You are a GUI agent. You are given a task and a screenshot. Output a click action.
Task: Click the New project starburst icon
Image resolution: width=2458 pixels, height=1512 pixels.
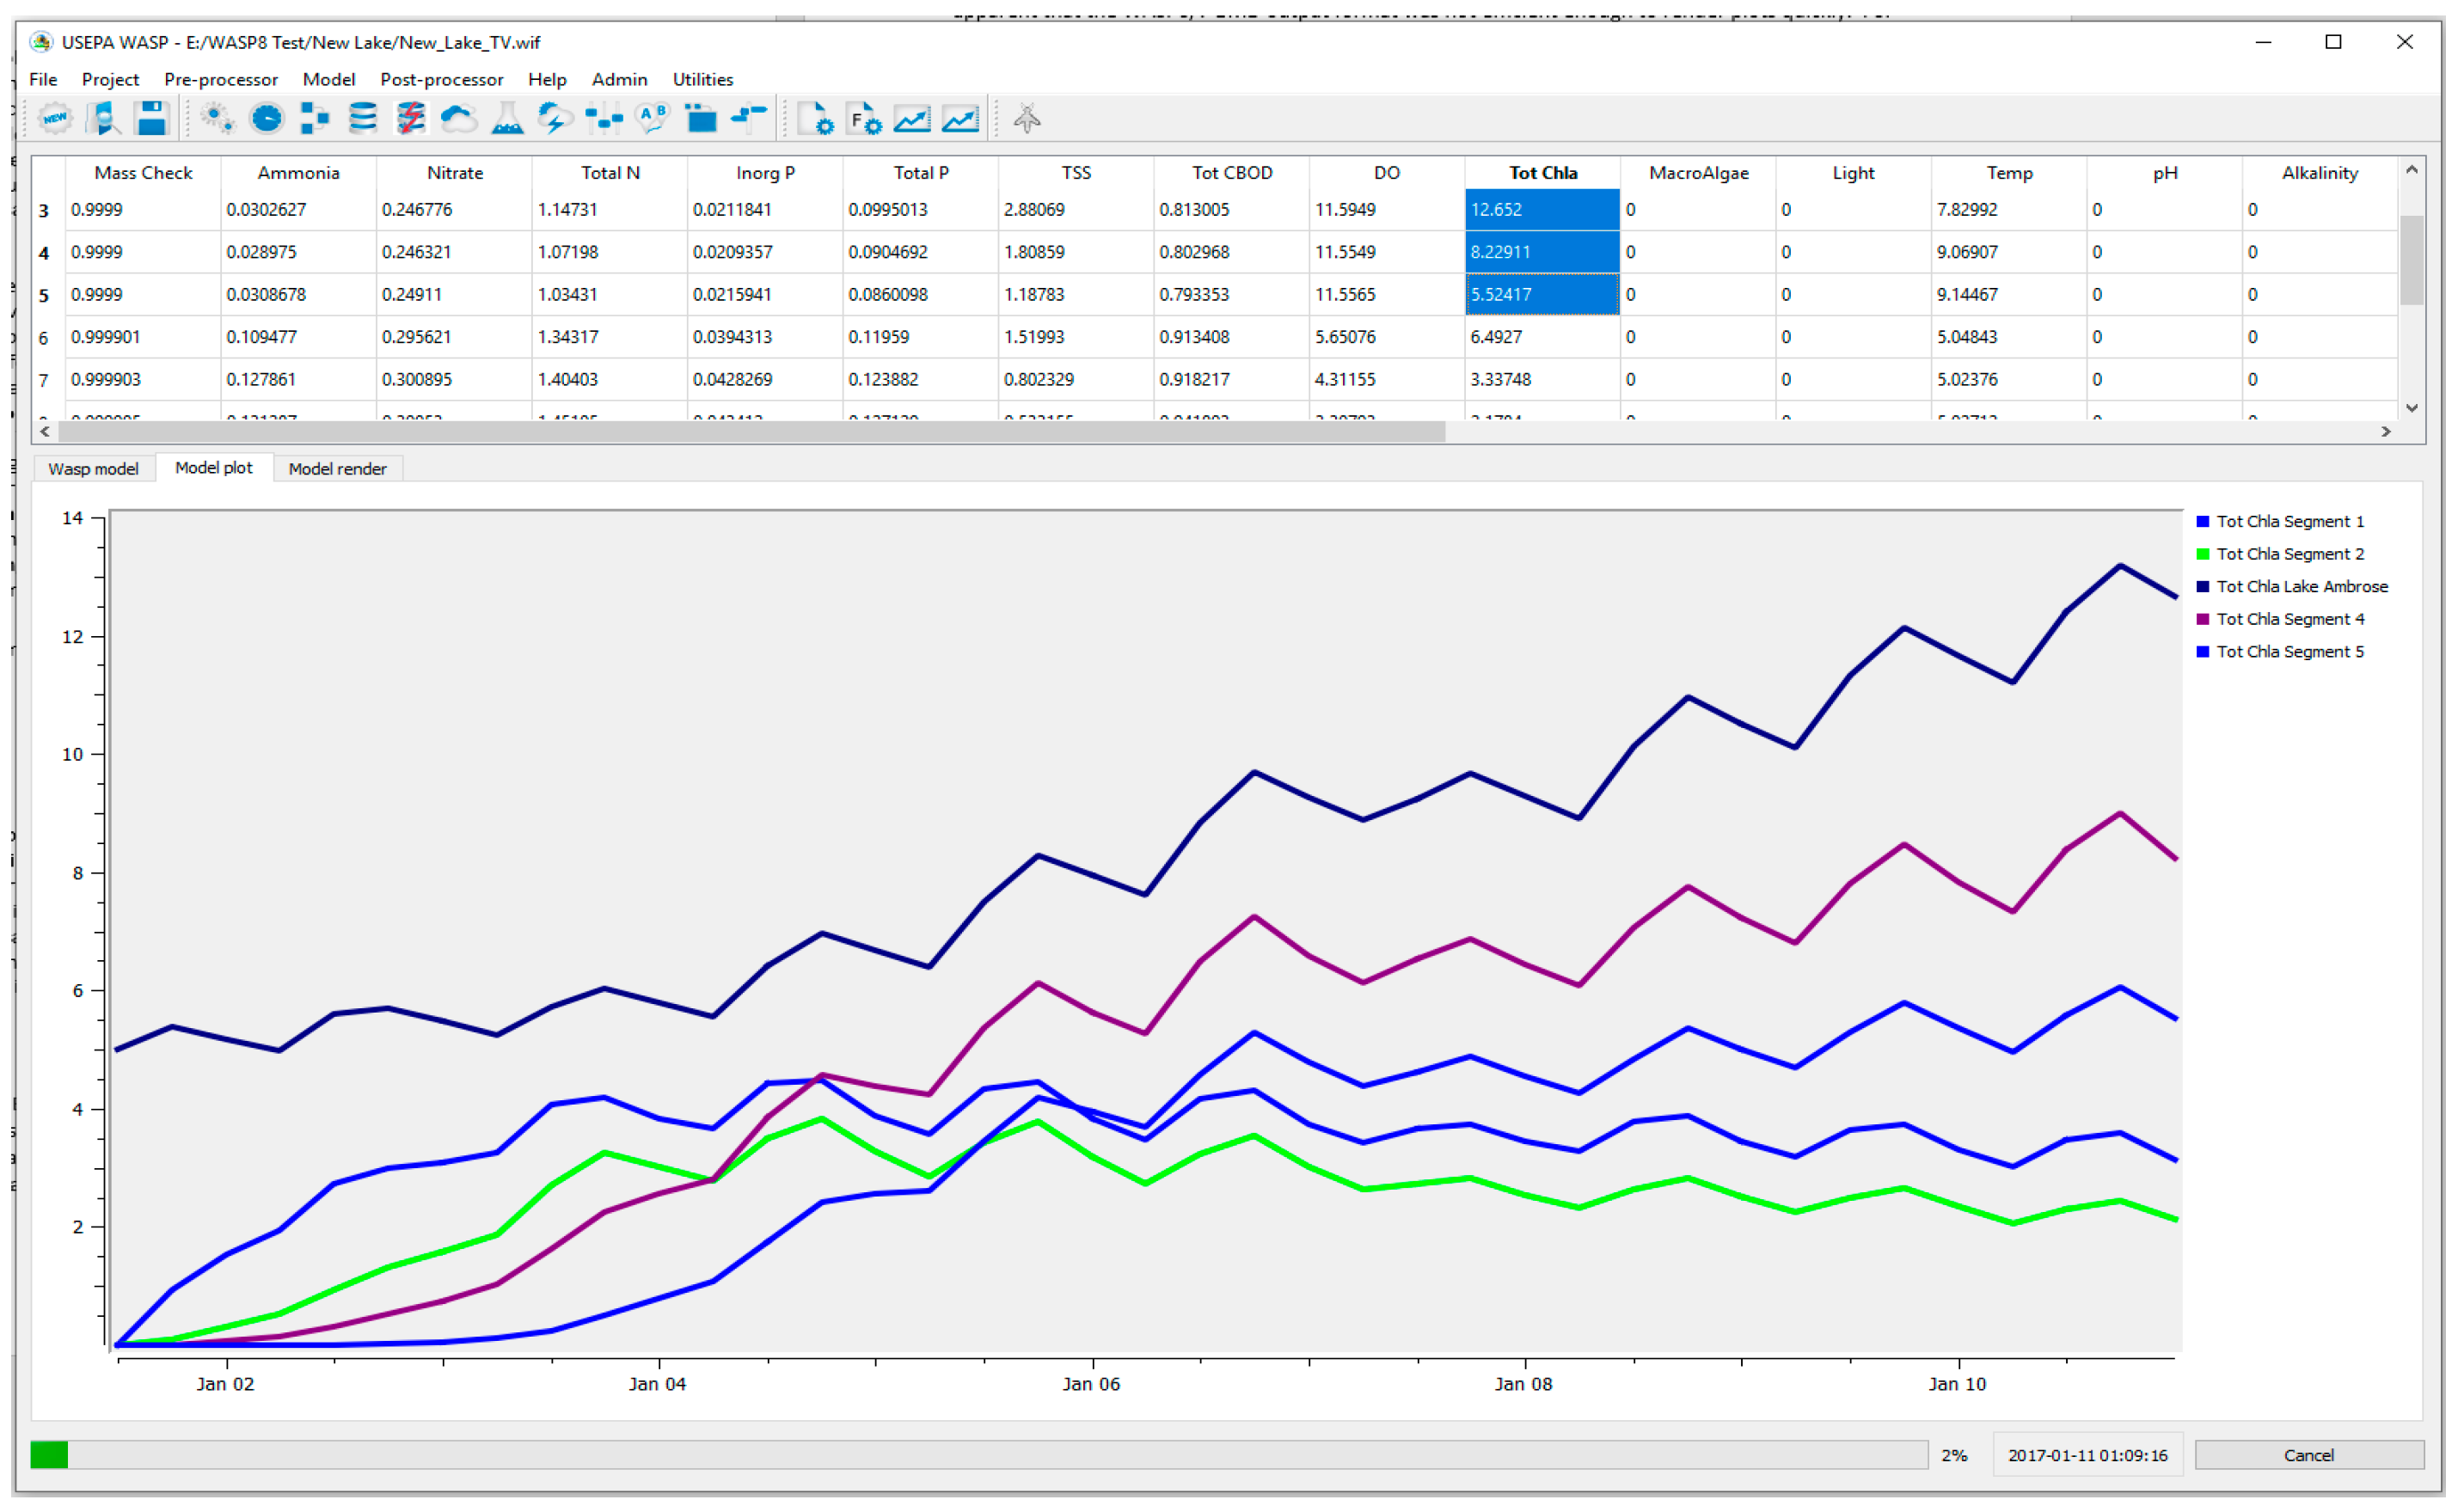[55, 119]
